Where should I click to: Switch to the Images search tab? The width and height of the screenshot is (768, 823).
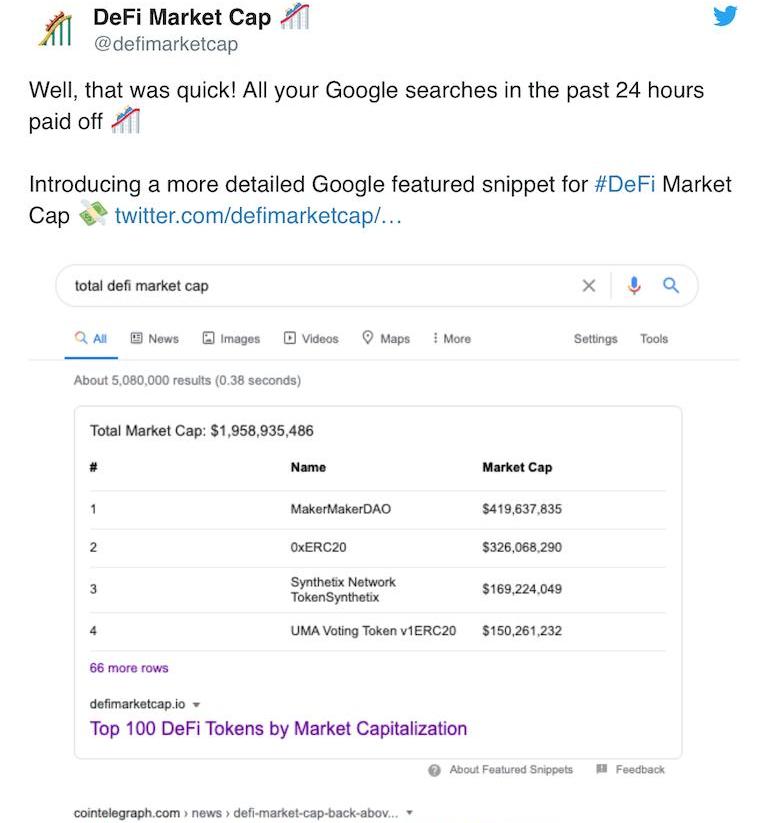click(231, 339)
